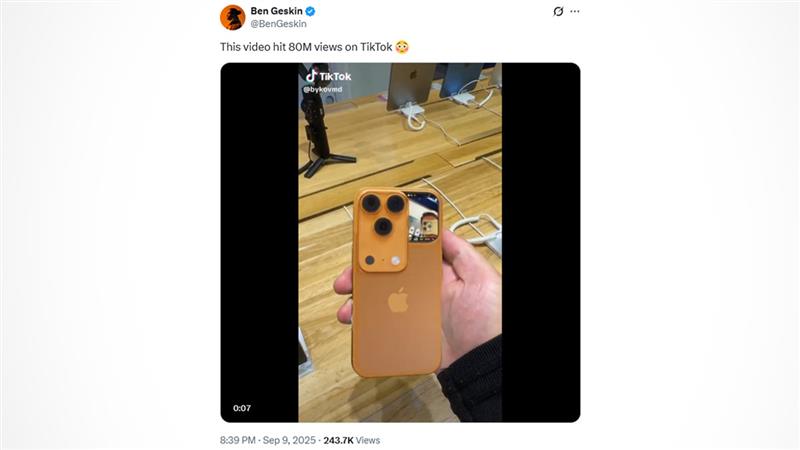The width and height of the screenshot is (800, 450).
Task: Click the Sep 9, 2025 date
Action: [289, 440]
